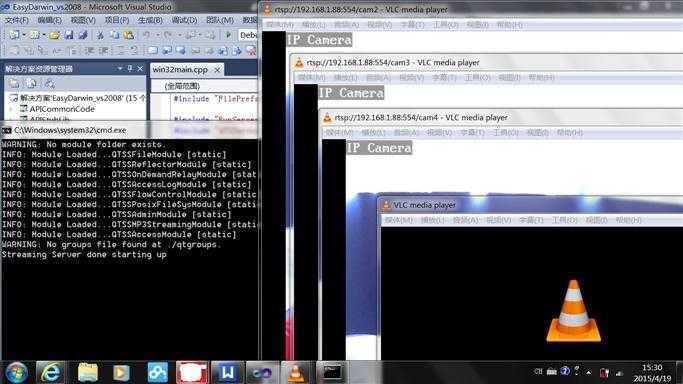Screen dimensions: 683x384
Task: Open the 编辑(E) menu in Visual Studio
Action: coord(50,20)
